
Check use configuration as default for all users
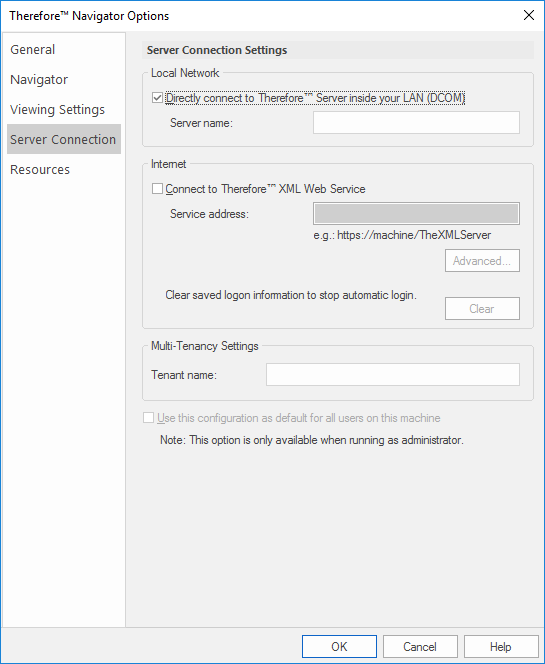point(149,418)
